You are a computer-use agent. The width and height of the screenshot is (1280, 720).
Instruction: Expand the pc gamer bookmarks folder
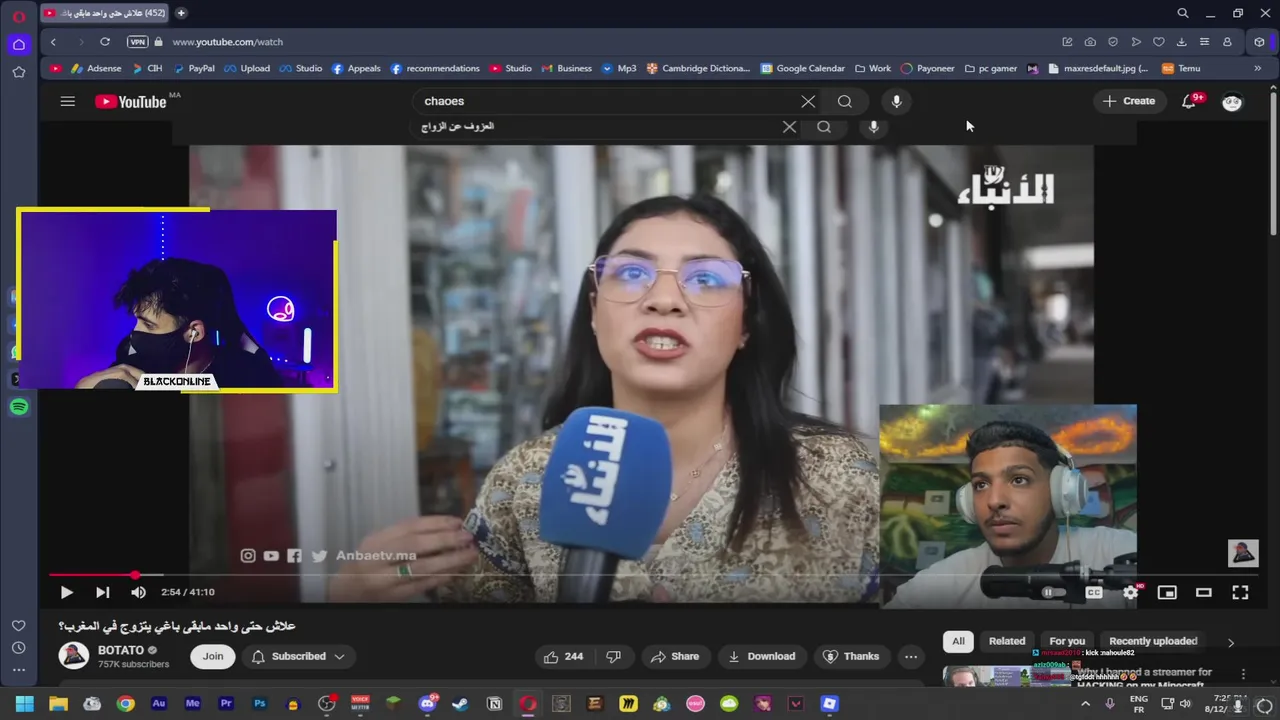click(x=990, y=69)
